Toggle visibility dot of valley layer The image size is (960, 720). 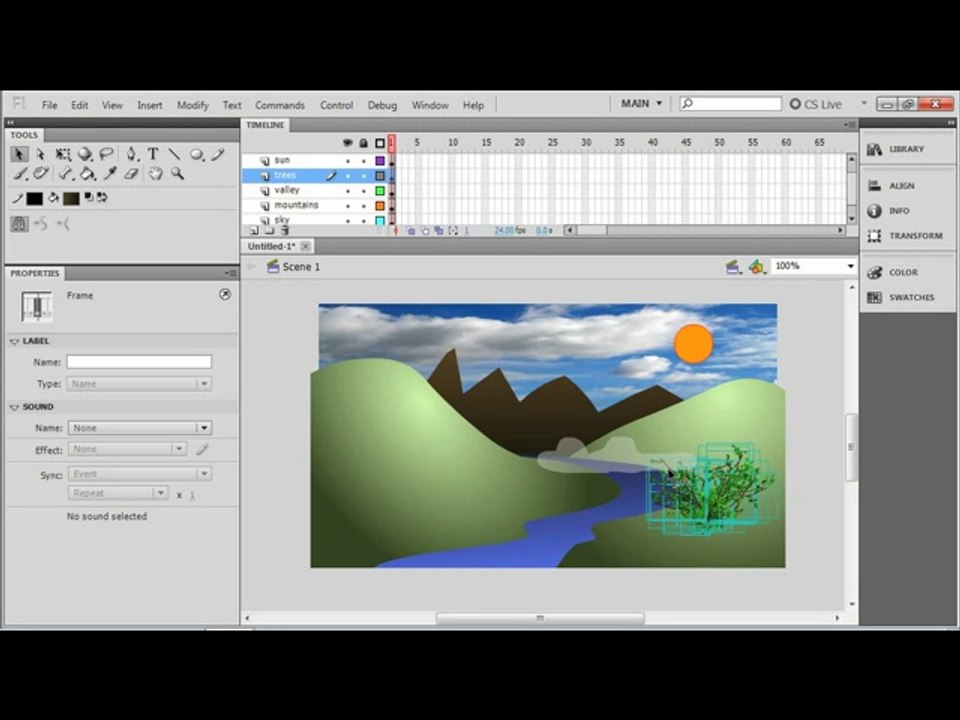[x=348, y=191]
